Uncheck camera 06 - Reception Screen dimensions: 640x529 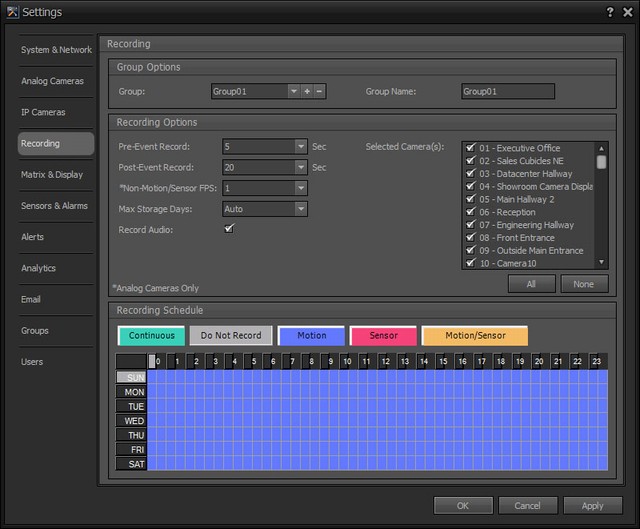471,212
